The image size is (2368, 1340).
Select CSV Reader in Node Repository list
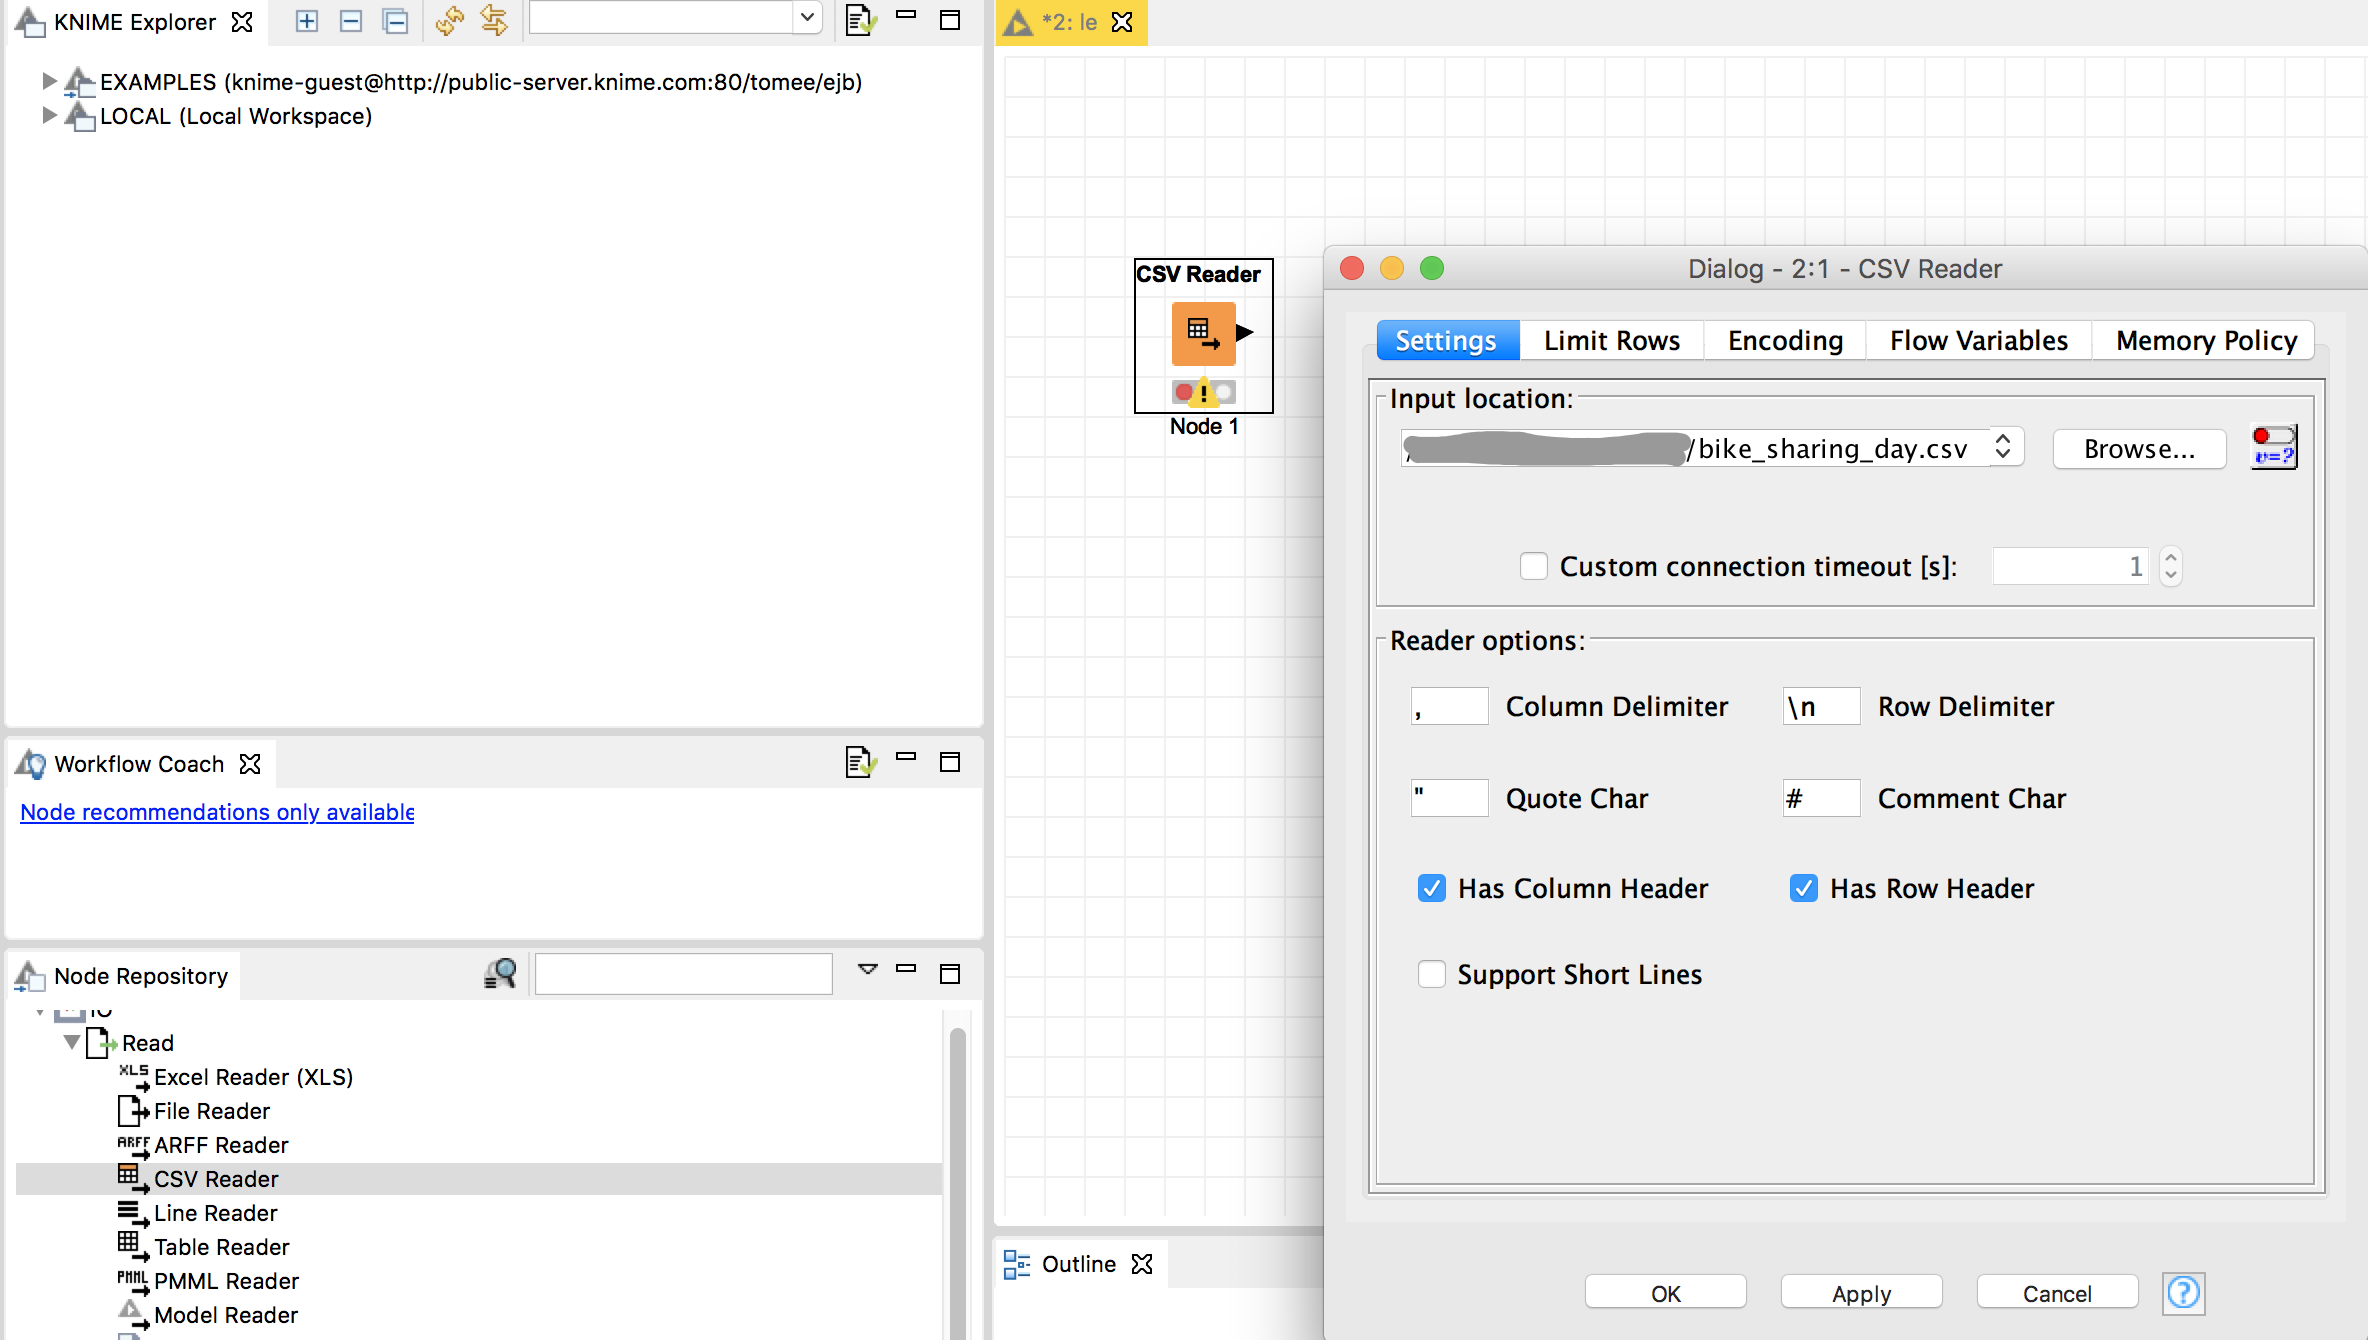coord(198,1179)
